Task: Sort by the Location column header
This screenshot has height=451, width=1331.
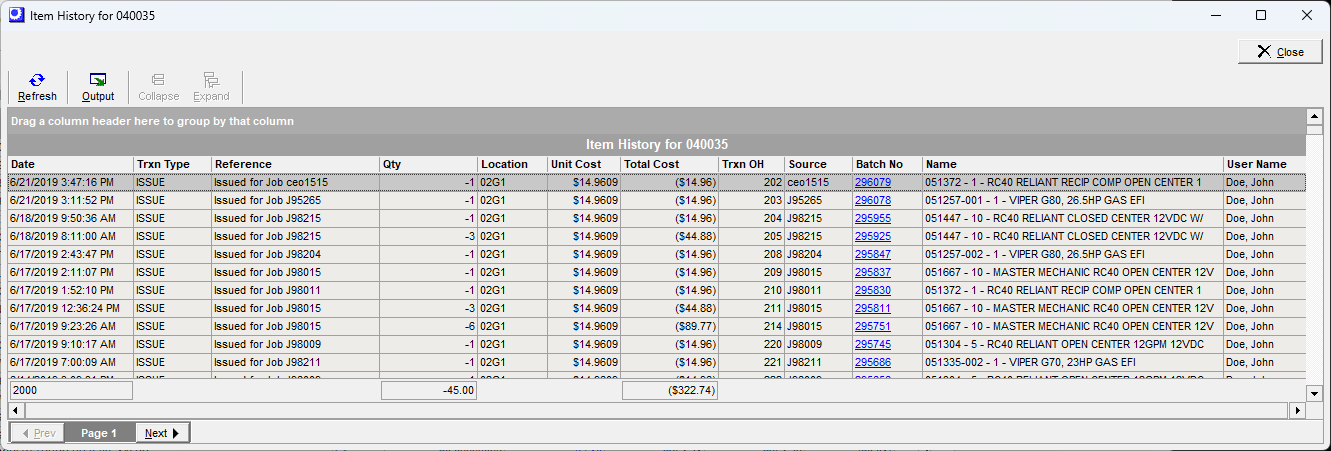Action: pyautogui.click(x=512, y=164)
